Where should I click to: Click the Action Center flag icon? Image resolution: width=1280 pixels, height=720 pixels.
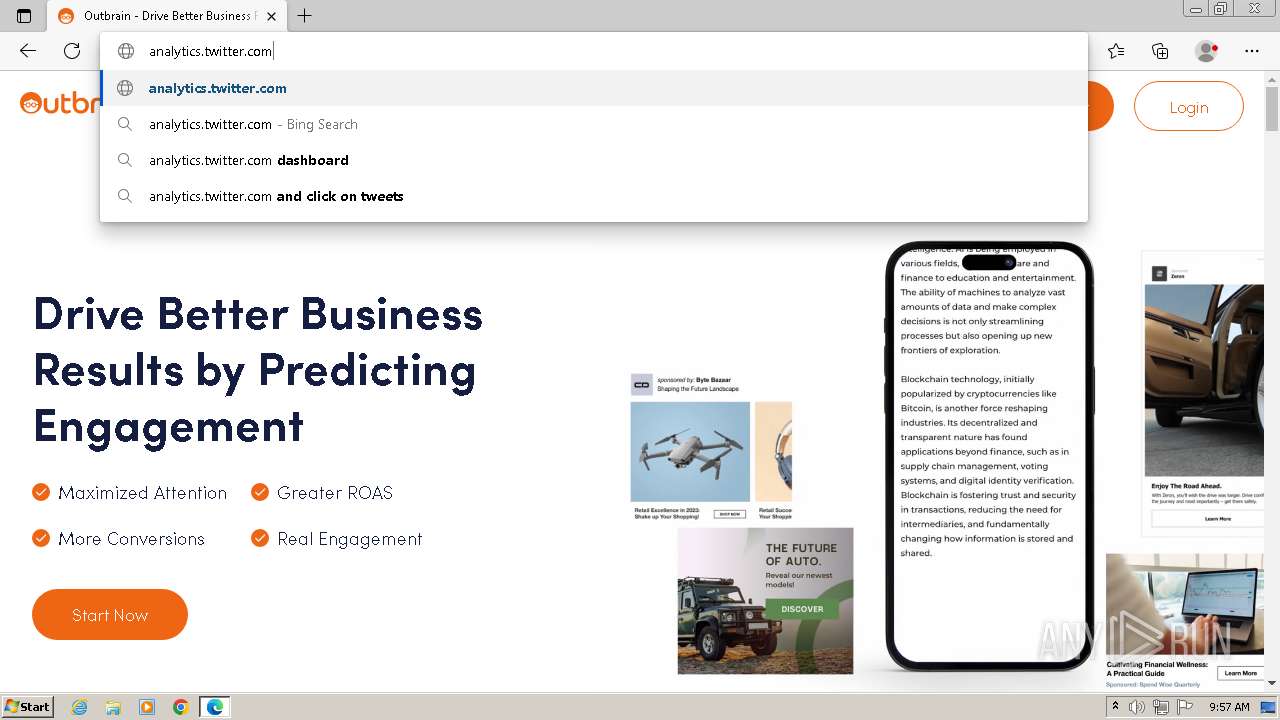point(1184,707)
